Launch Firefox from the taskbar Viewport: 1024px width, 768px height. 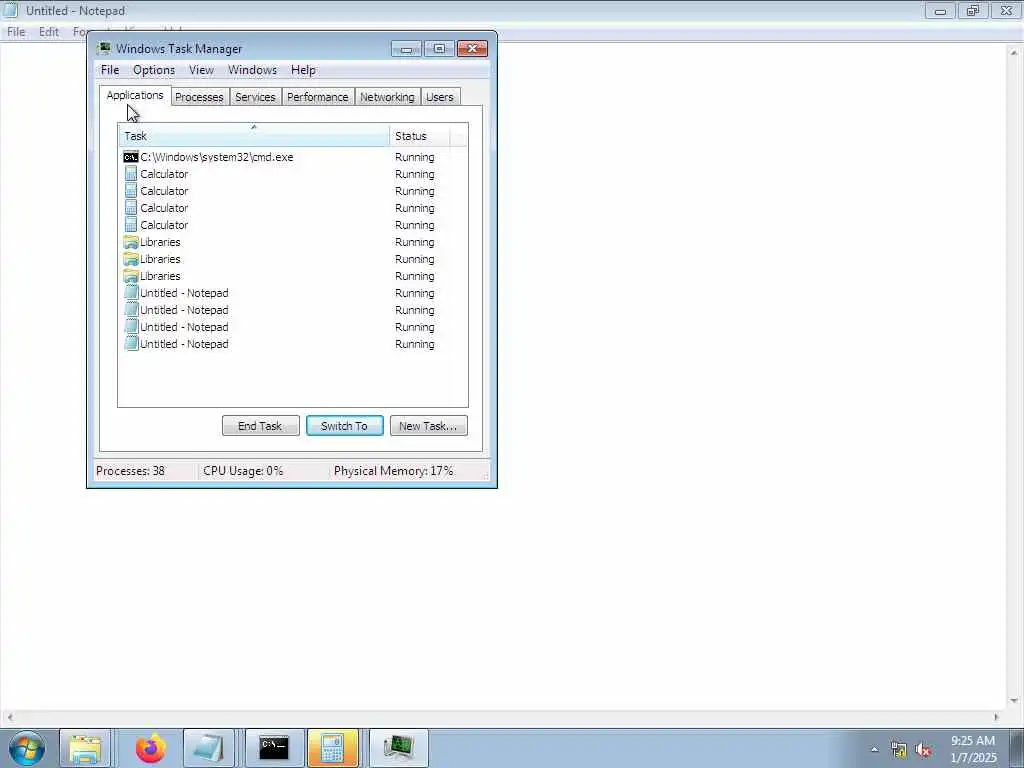(x=150, y=748)
